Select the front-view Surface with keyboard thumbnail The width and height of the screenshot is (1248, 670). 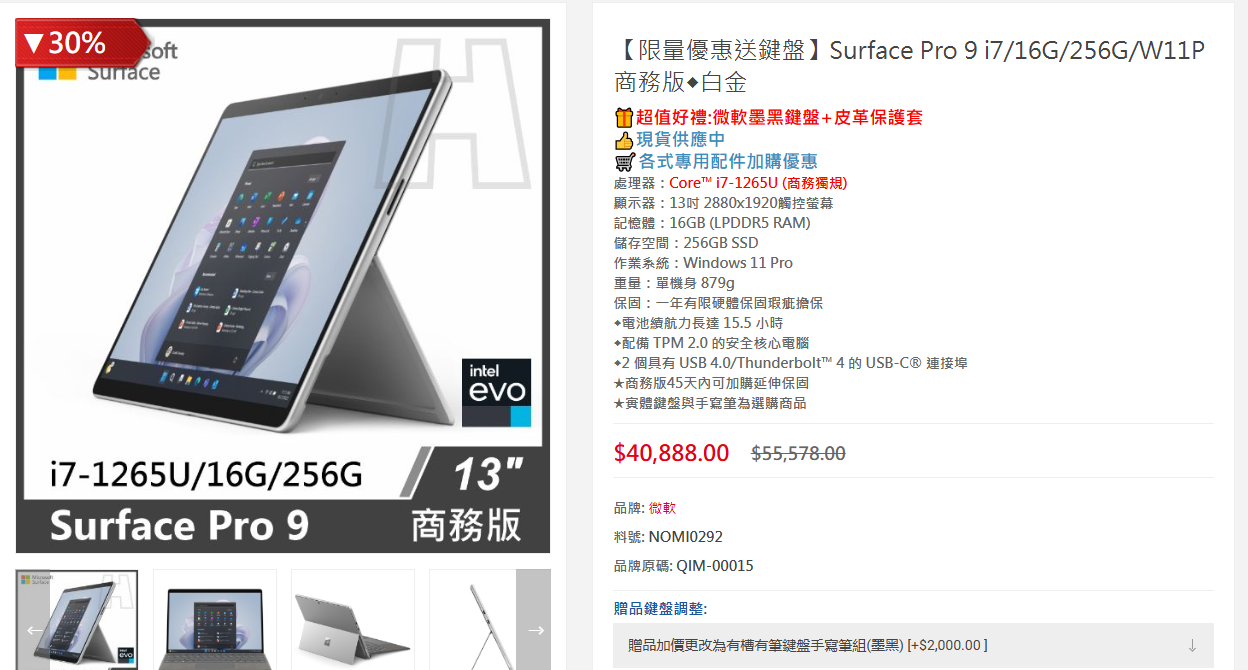pyautogui.click(x=215, y=620)
